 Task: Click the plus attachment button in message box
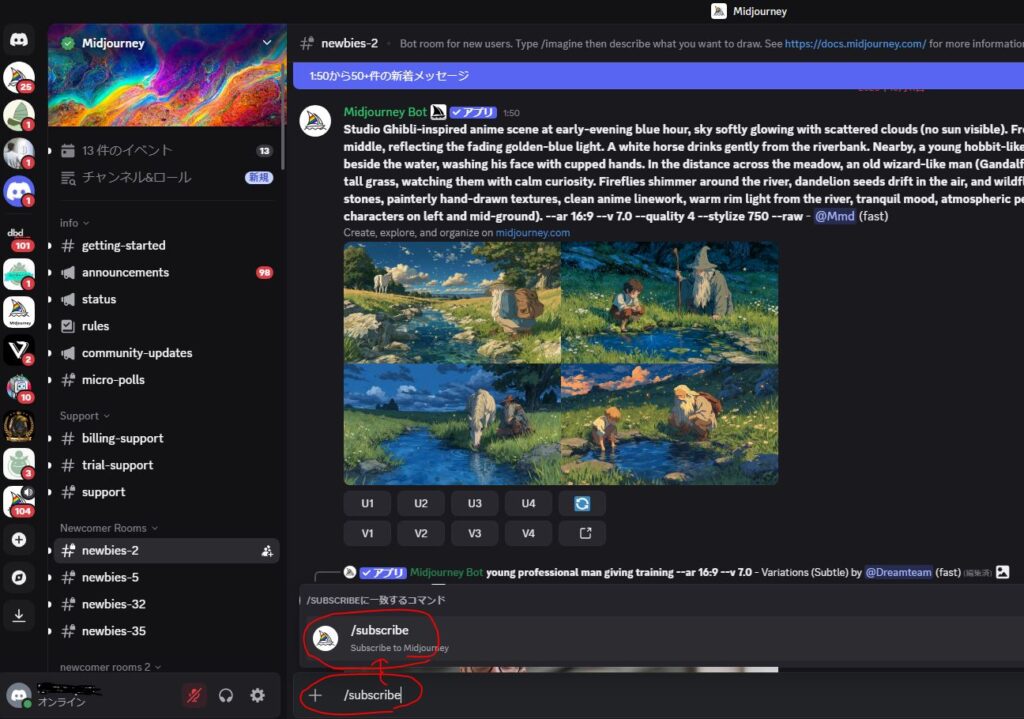click(x=316, y=695)
